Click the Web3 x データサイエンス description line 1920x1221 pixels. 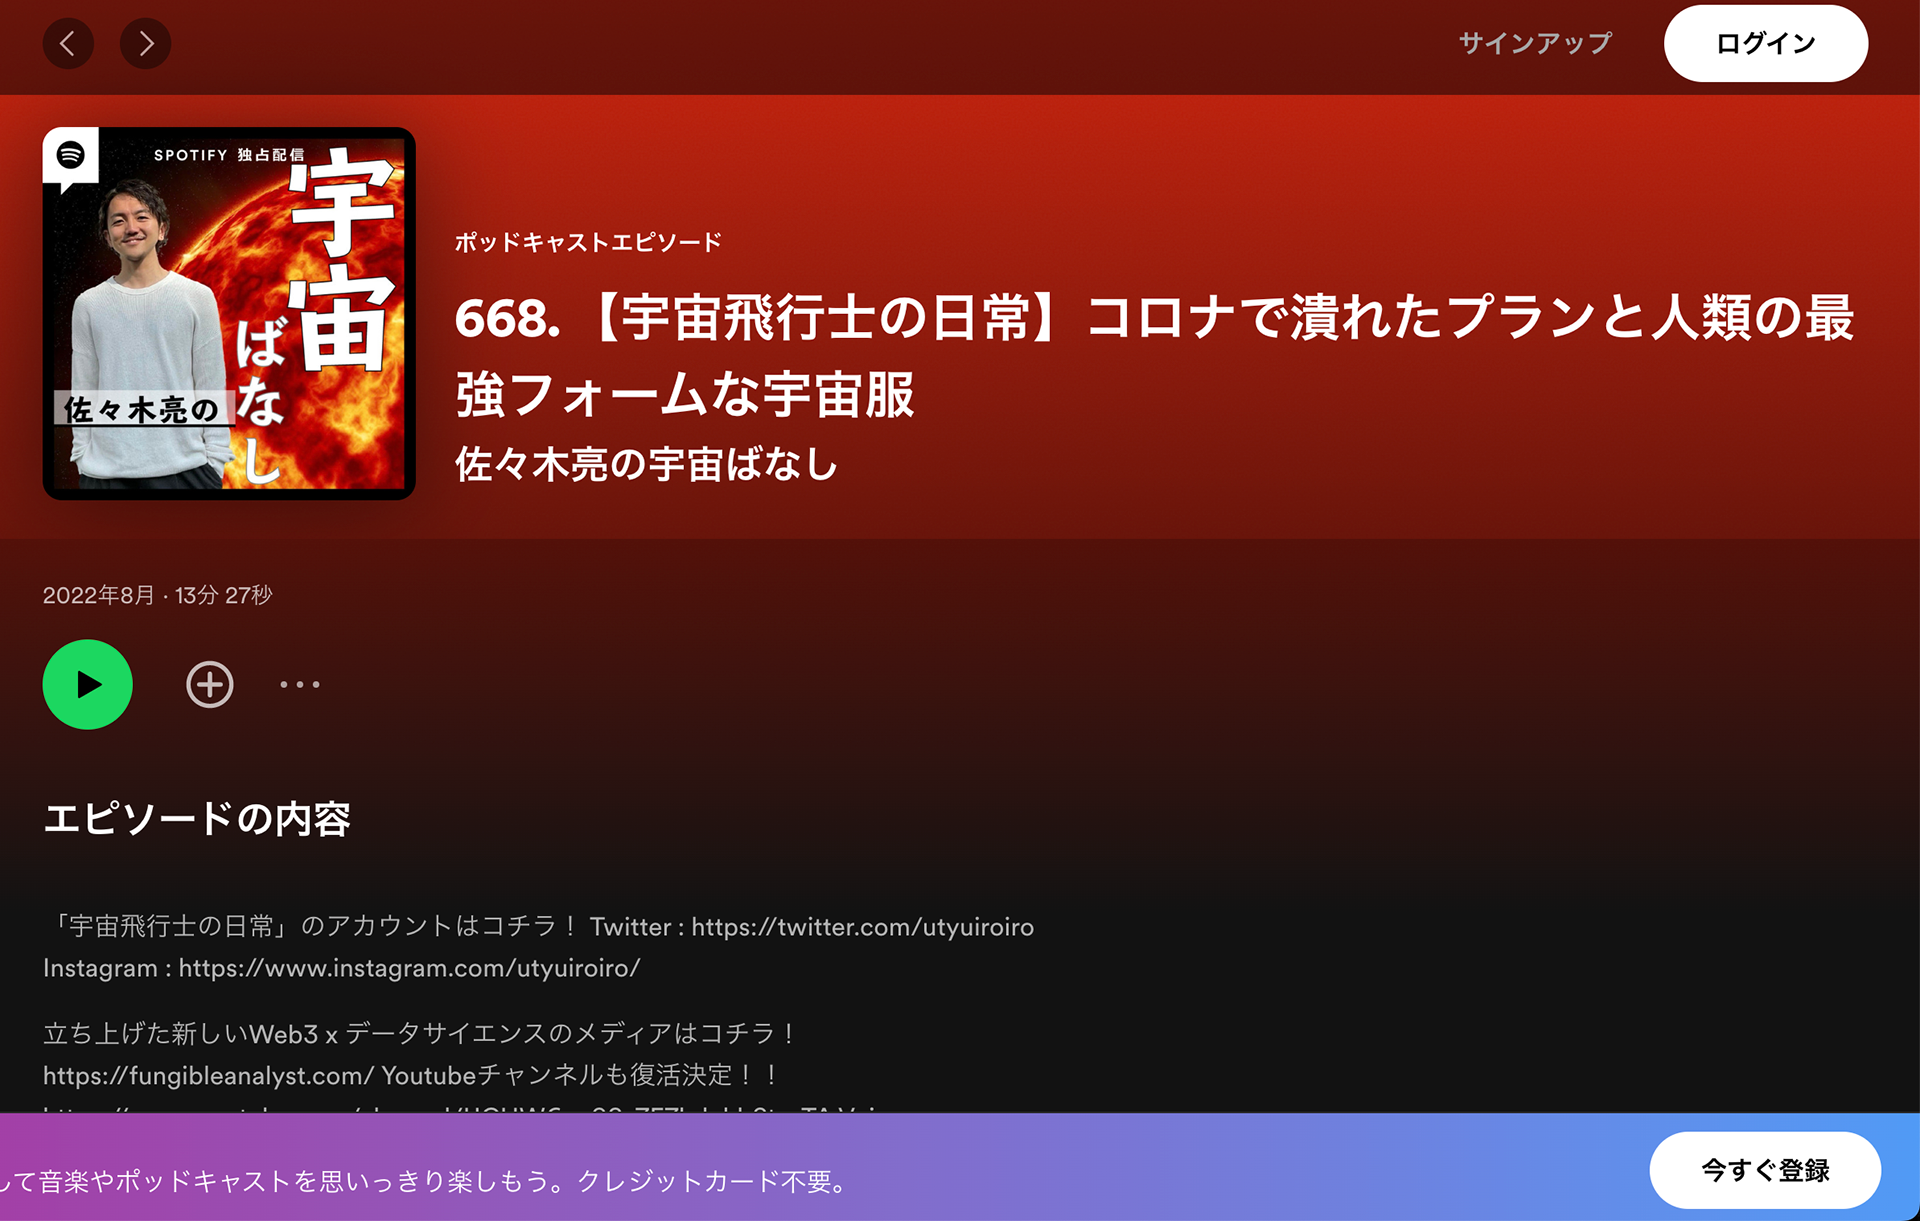pyautogui.click(x=420, y=1033)
